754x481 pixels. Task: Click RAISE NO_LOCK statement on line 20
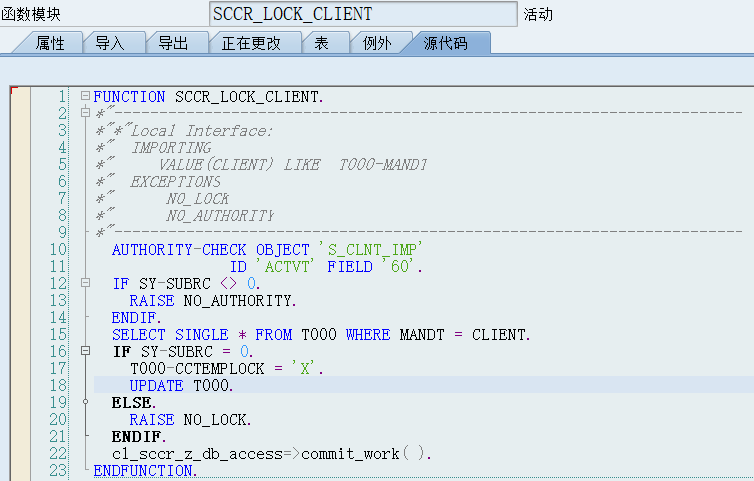(190, 419)
